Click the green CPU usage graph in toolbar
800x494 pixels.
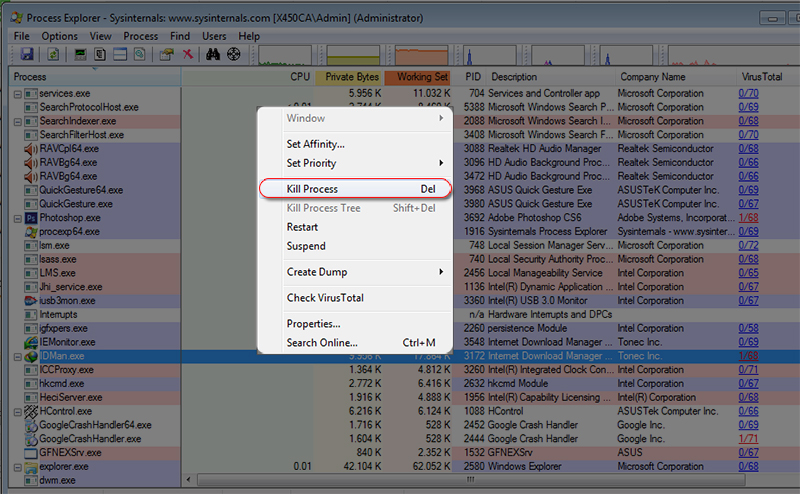(285, 55)
